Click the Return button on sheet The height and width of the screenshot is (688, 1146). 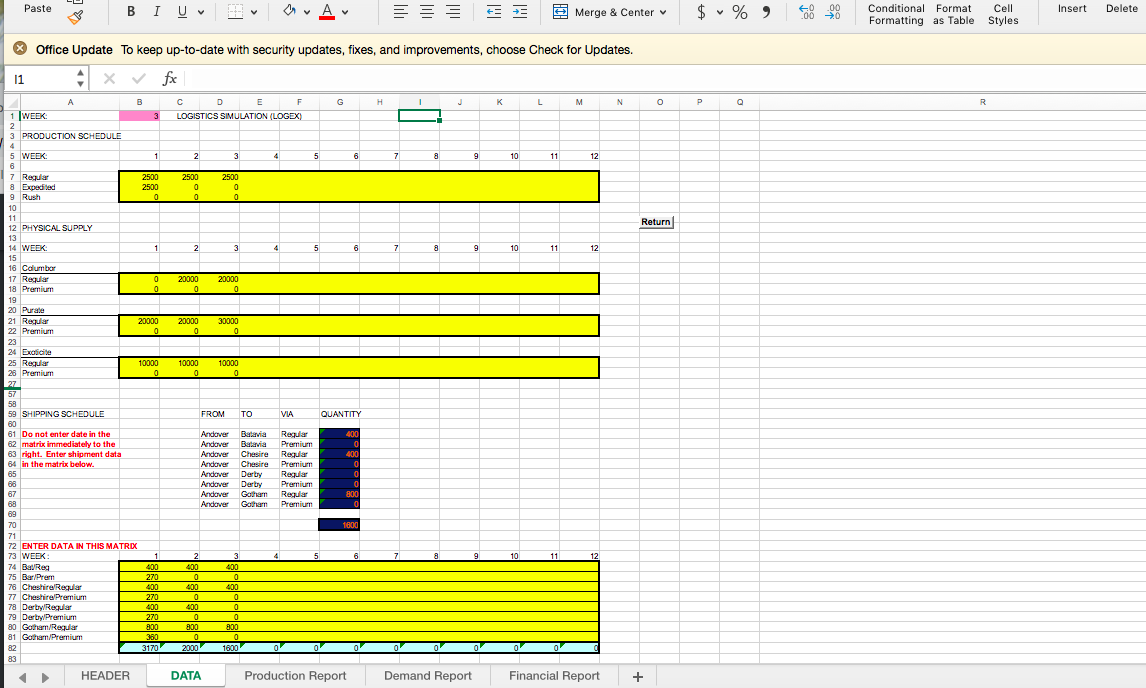coord(656,222)
